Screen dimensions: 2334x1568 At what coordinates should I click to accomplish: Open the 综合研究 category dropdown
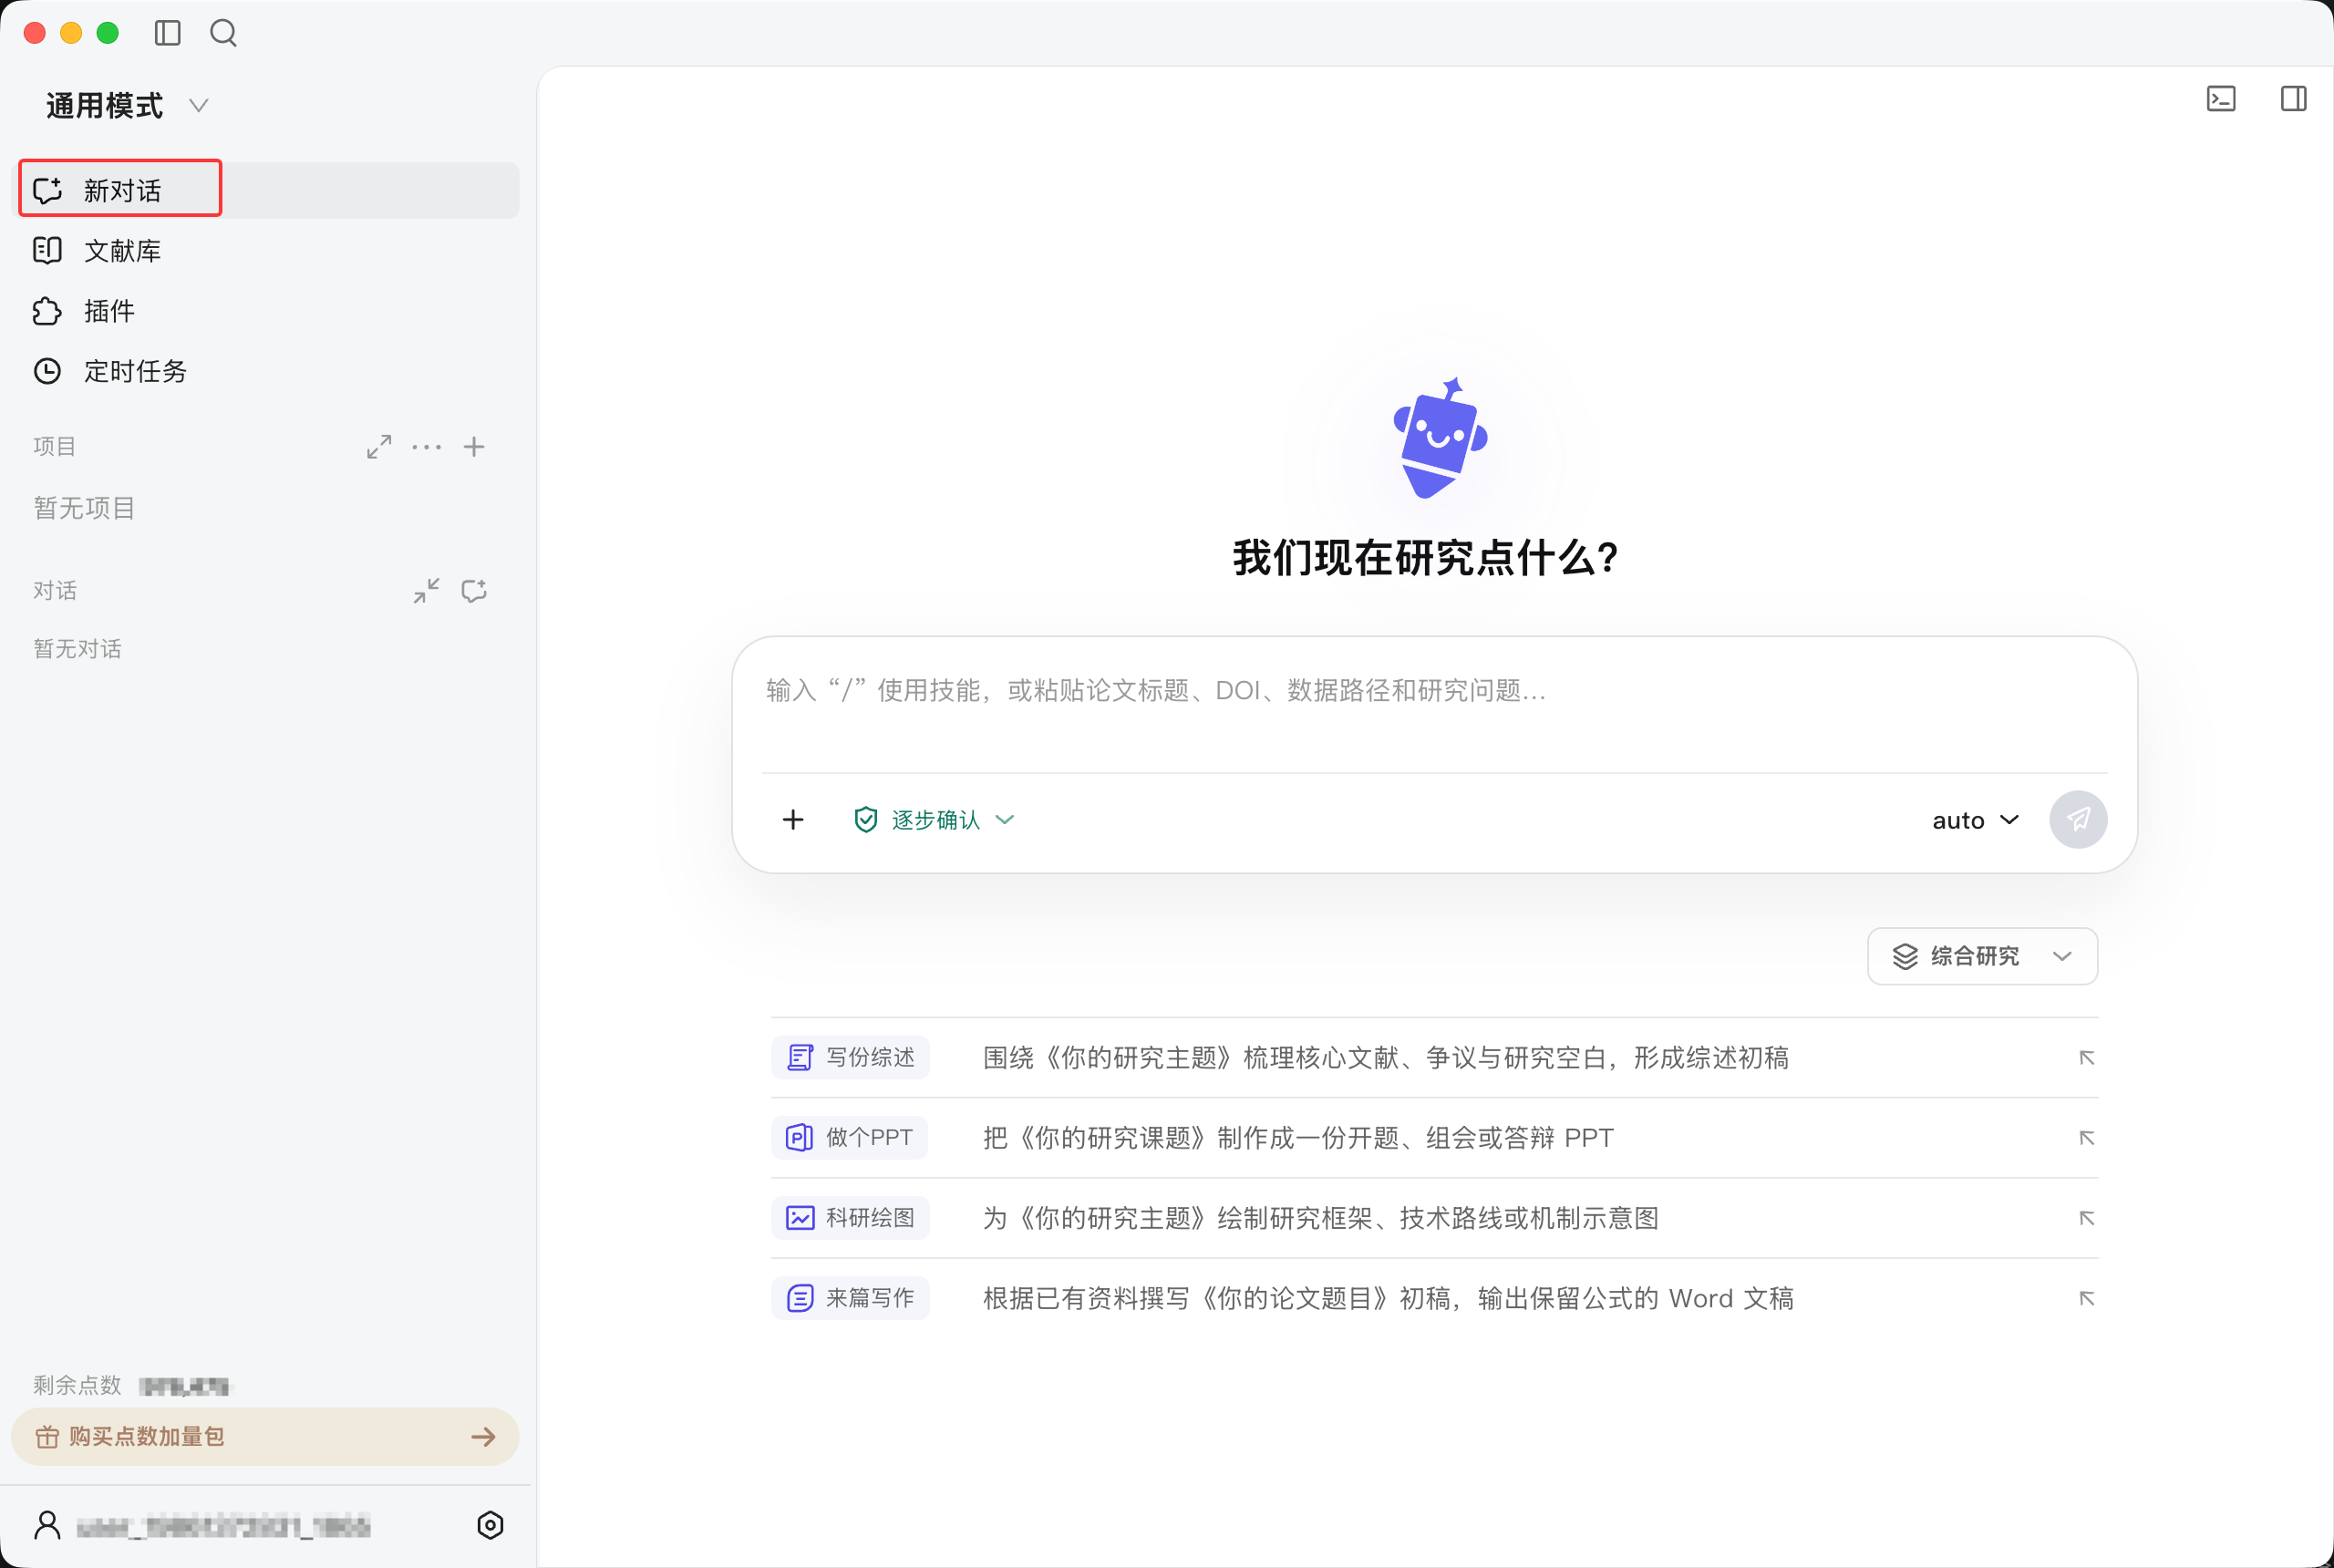pos(1982,956)
